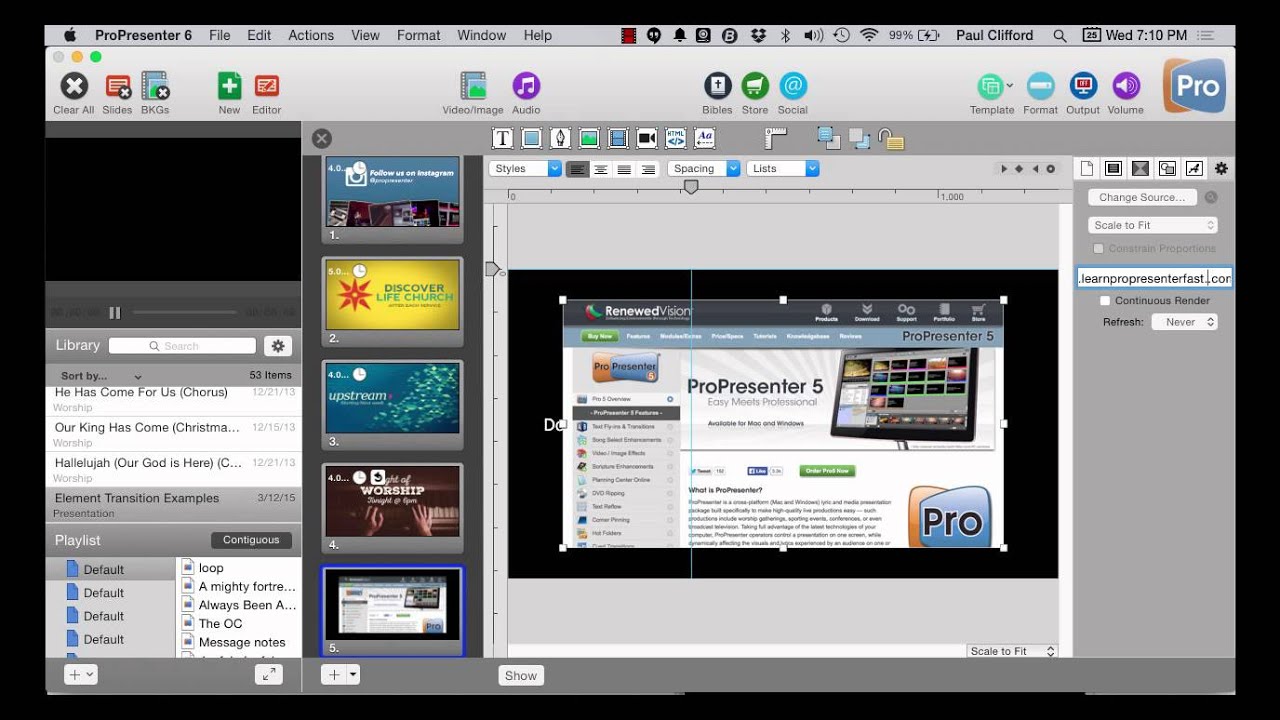Expand the Sort by menu
Viewport: 1280px width, 720px height.
tap(101, 376)
